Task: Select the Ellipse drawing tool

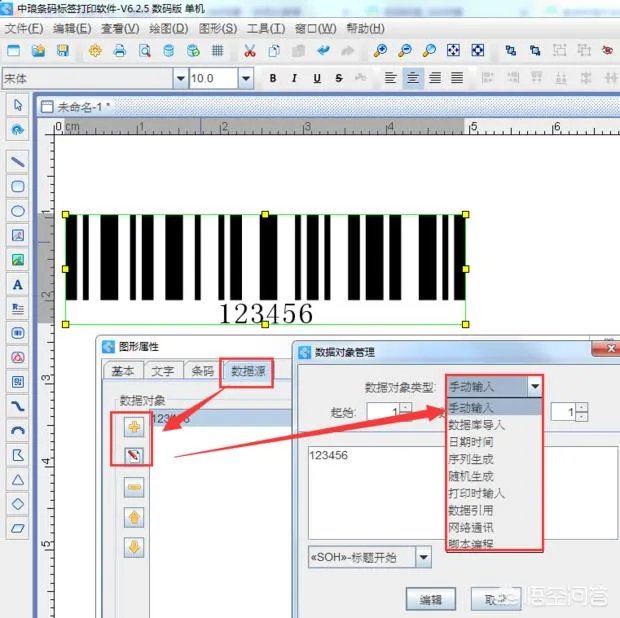Action: tap(18, 211)
